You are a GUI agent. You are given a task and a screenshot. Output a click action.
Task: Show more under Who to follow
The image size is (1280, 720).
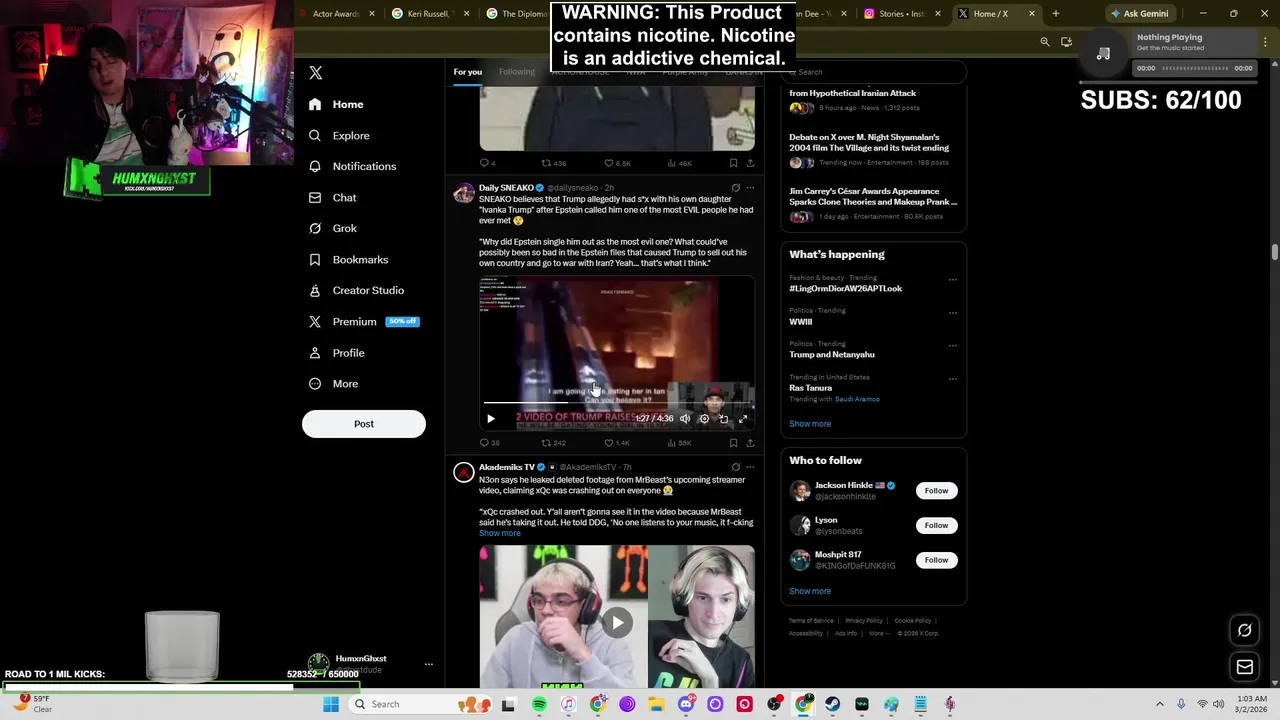(x=810, y=591)
